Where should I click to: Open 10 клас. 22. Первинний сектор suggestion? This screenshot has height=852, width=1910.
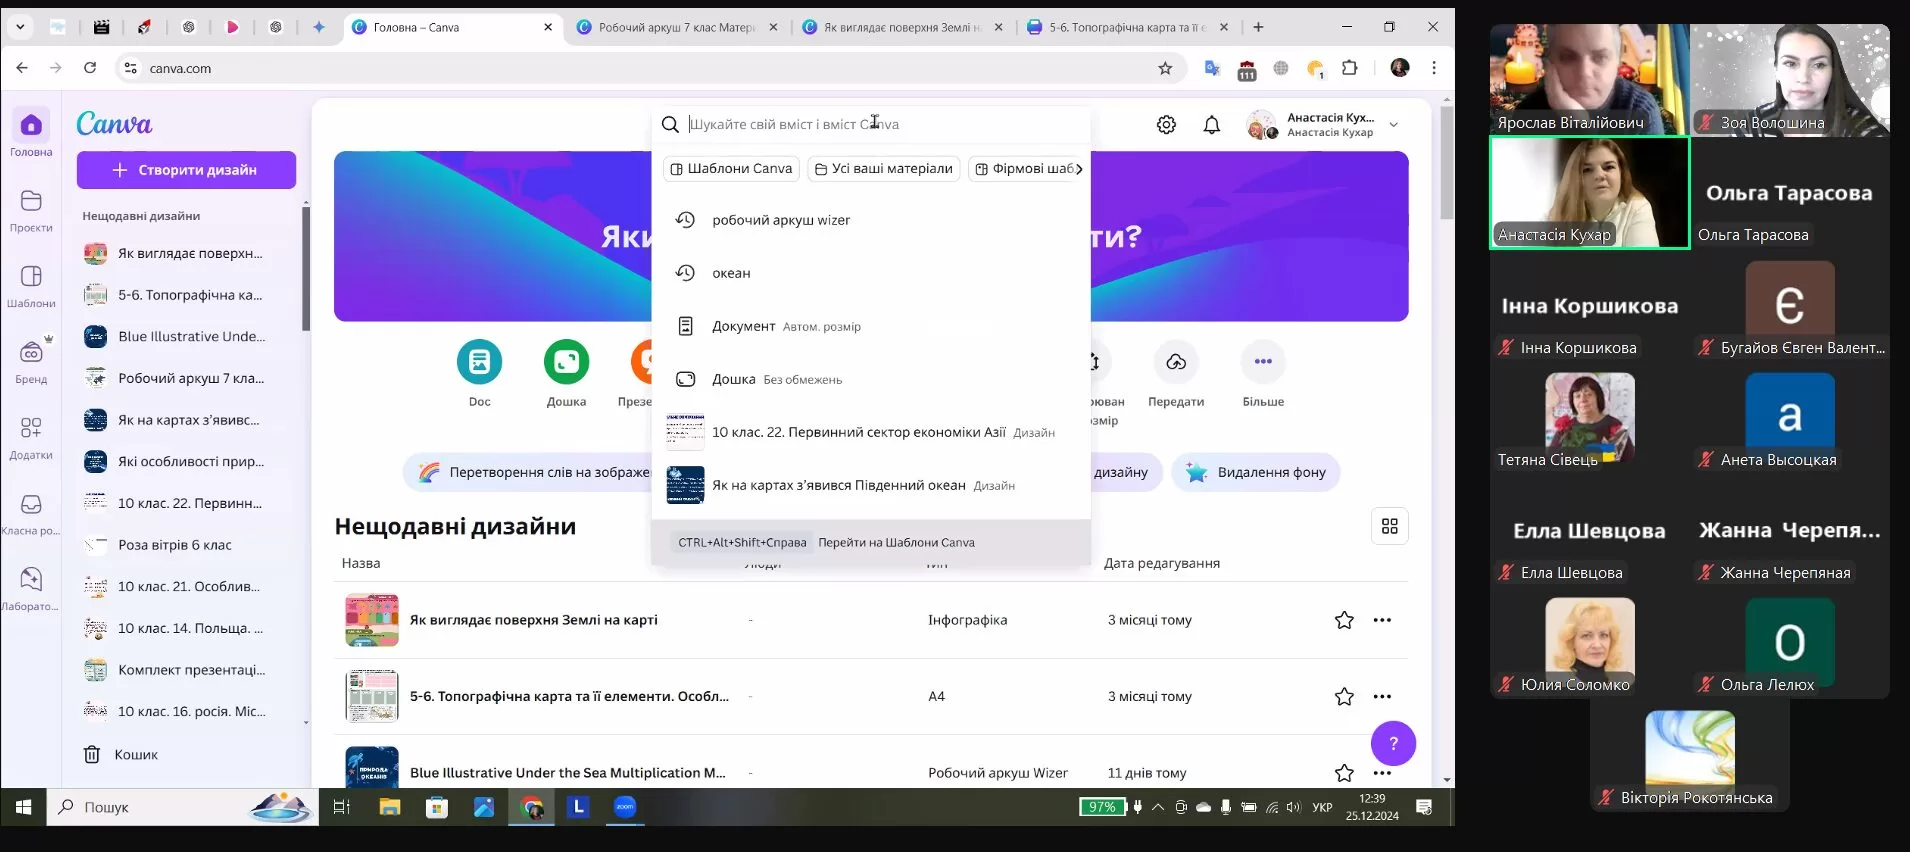871,432
